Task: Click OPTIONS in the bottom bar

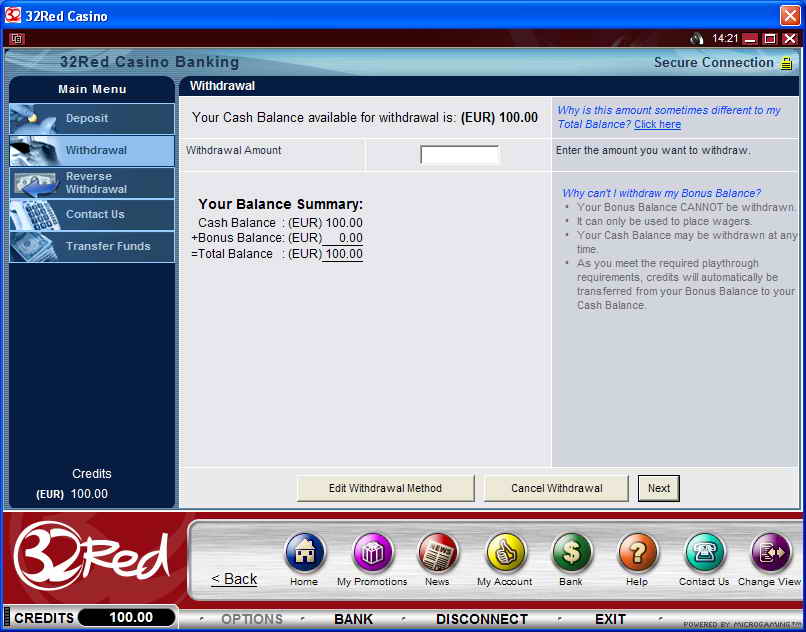Action: click(252, 619)
